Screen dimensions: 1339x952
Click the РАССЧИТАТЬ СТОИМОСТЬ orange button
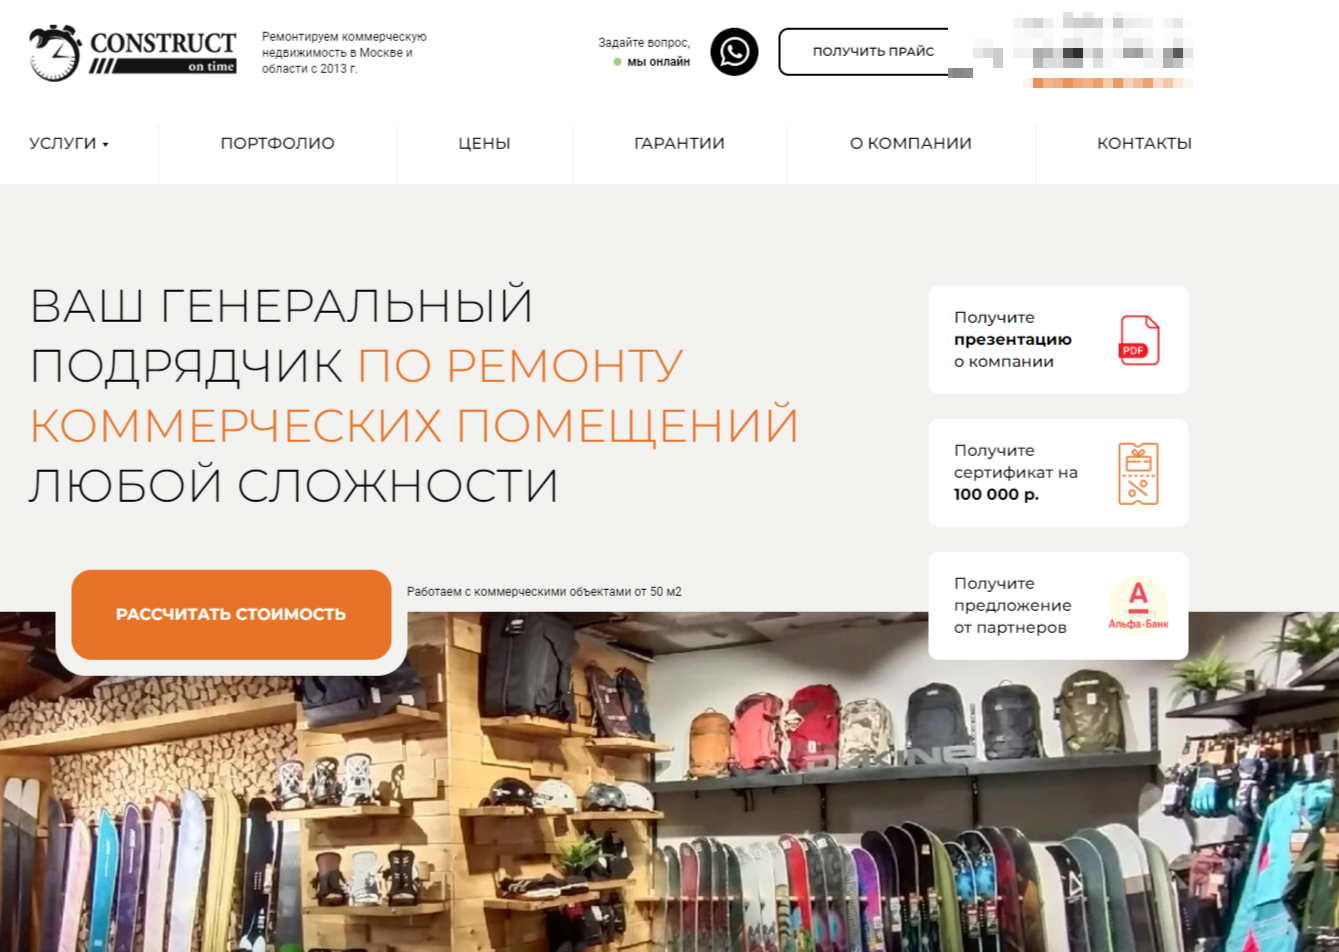pyautogui.click(x=231, y=614)
